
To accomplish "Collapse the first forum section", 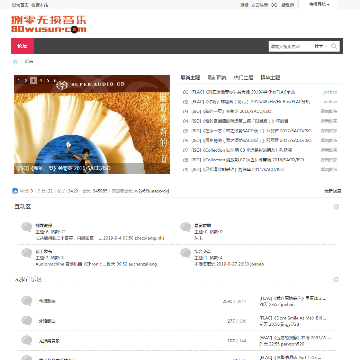I will 336,207.
